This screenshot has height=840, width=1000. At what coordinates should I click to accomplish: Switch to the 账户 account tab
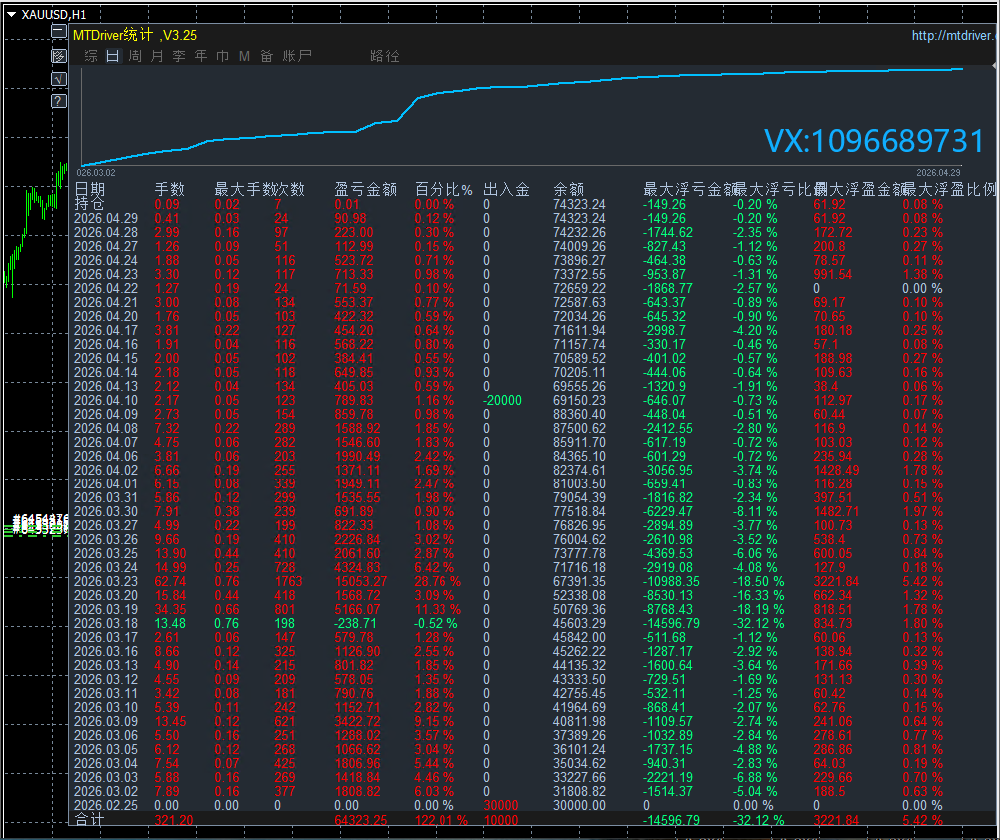(x=297, y=56)
